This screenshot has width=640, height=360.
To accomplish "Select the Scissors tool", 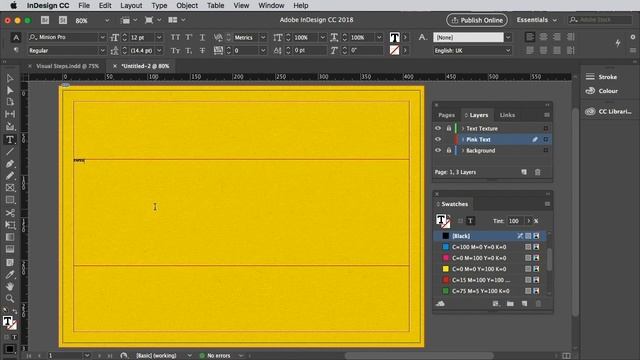I will (10, 213).
